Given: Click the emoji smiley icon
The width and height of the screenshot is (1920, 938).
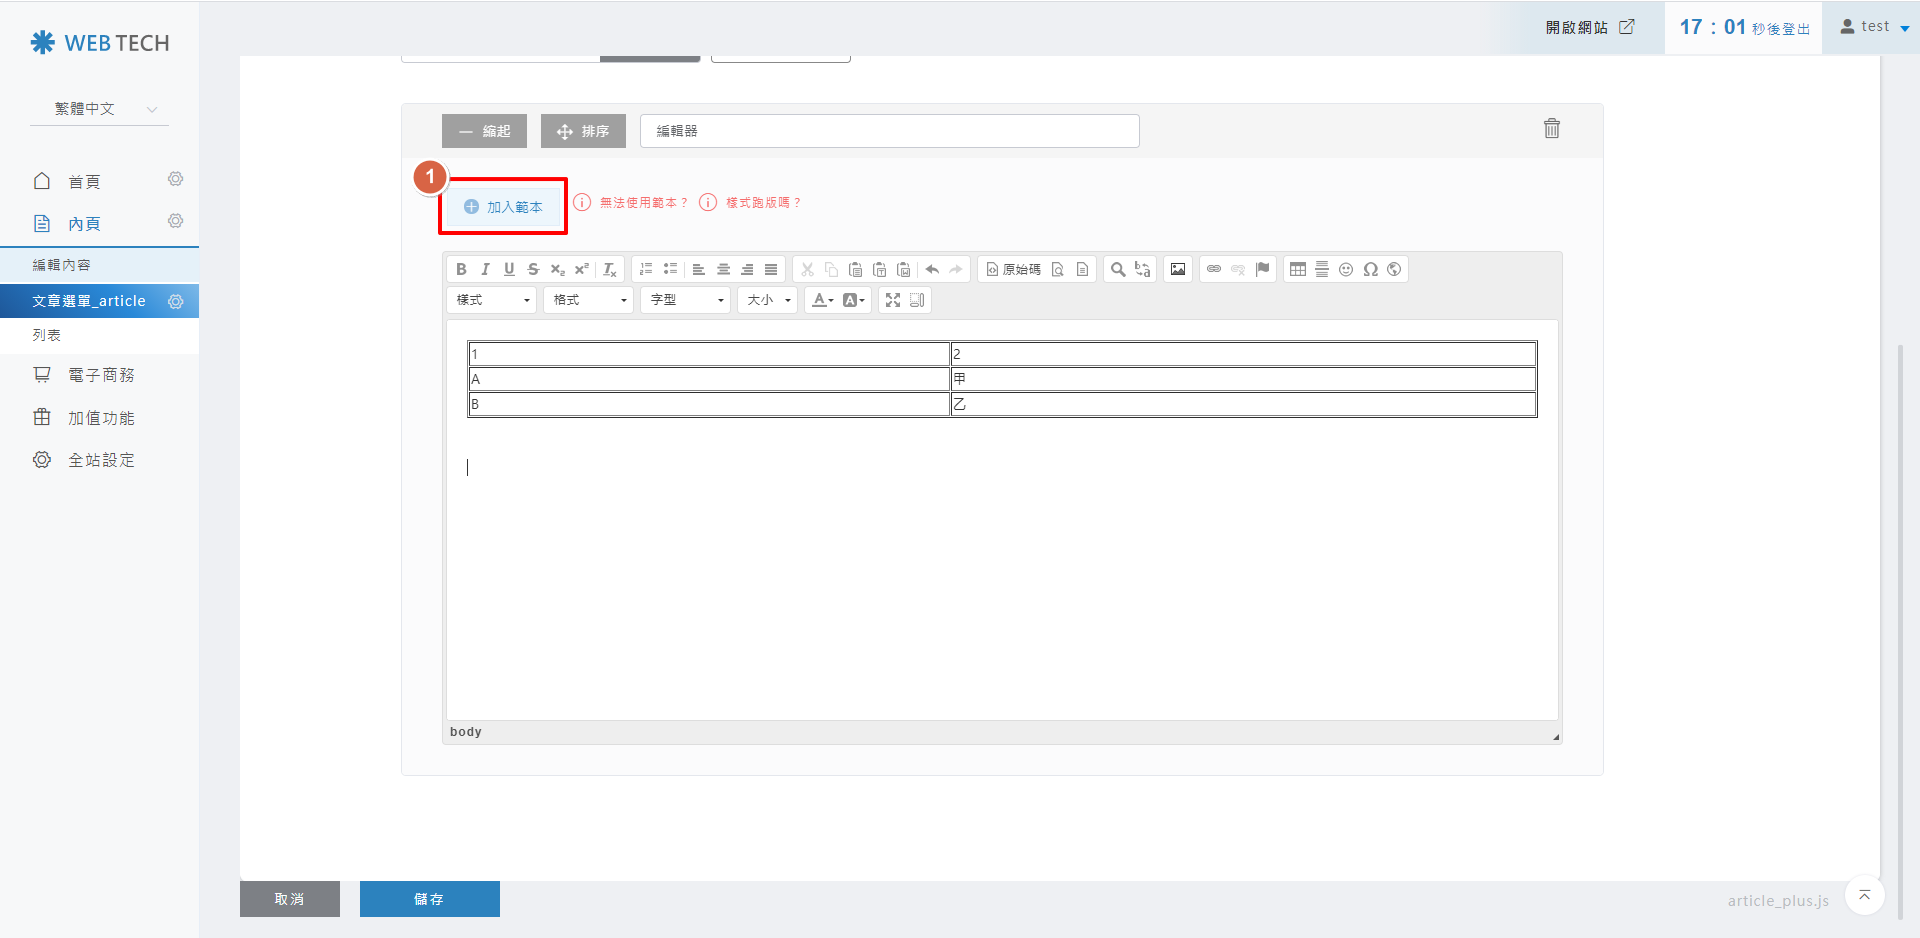Looking at the screenshot, I should click(x=1346, y=269).
